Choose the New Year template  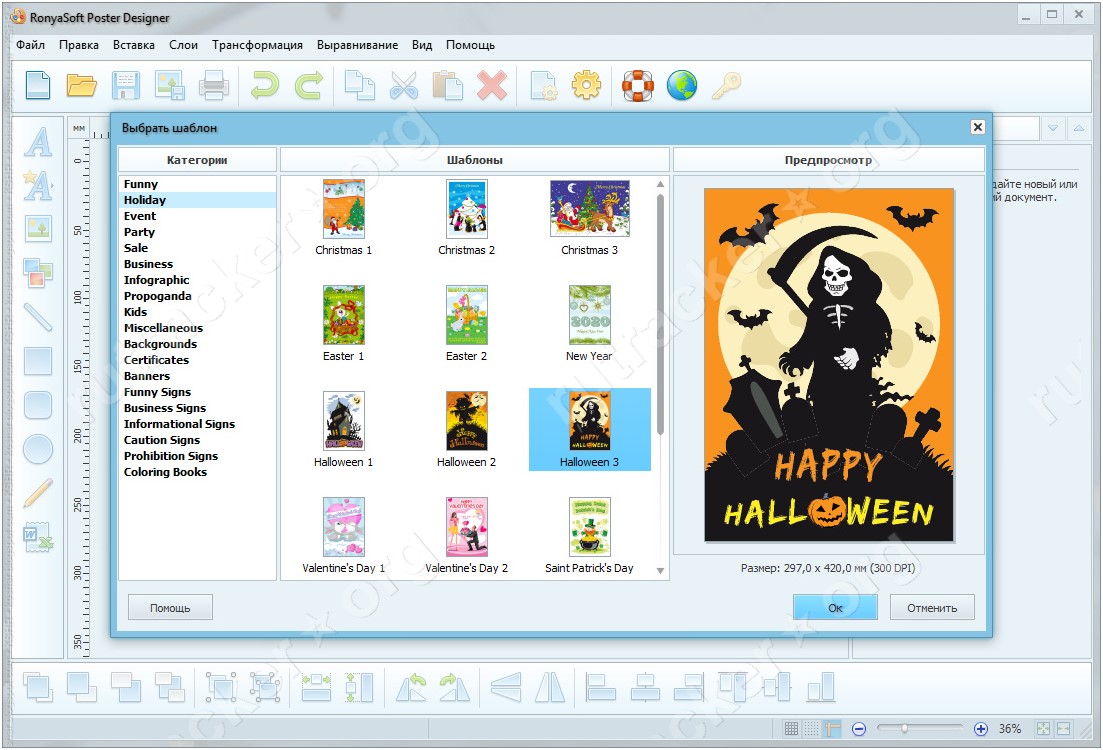point(589,324)
